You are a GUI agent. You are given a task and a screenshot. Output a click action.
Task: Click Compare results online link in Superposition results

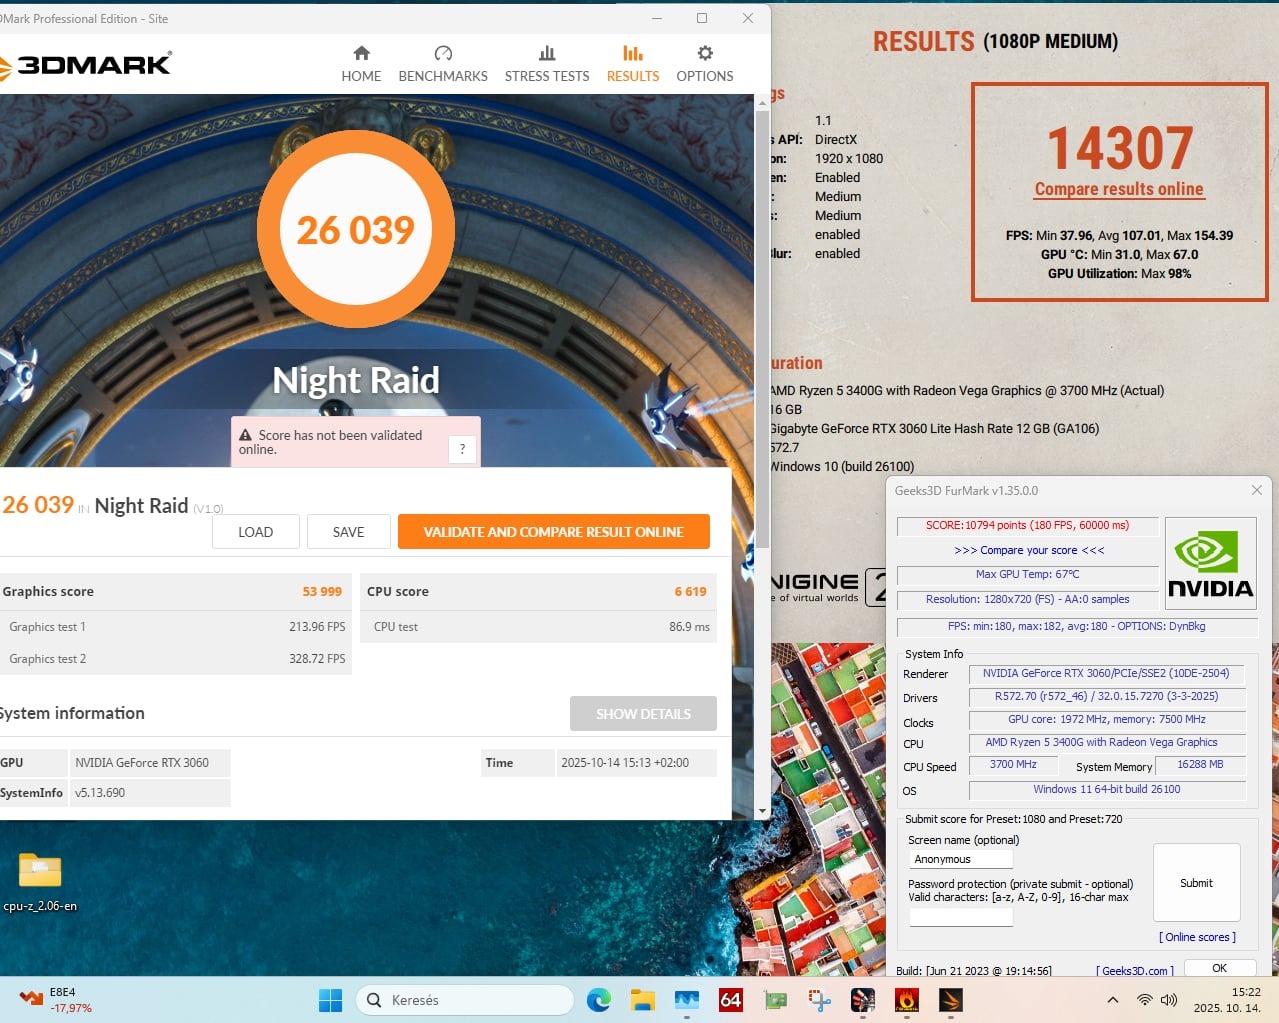(1119, 189)
